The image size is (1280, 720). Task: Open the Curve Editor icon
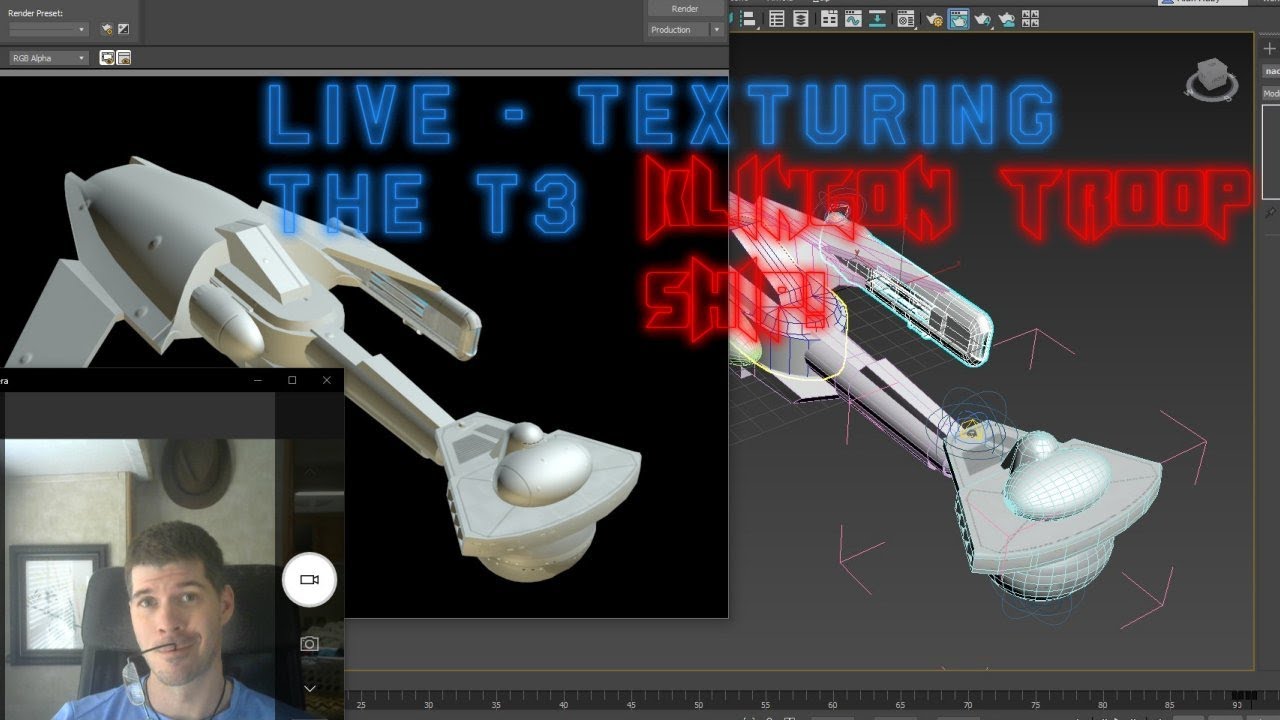coord(853,18)
